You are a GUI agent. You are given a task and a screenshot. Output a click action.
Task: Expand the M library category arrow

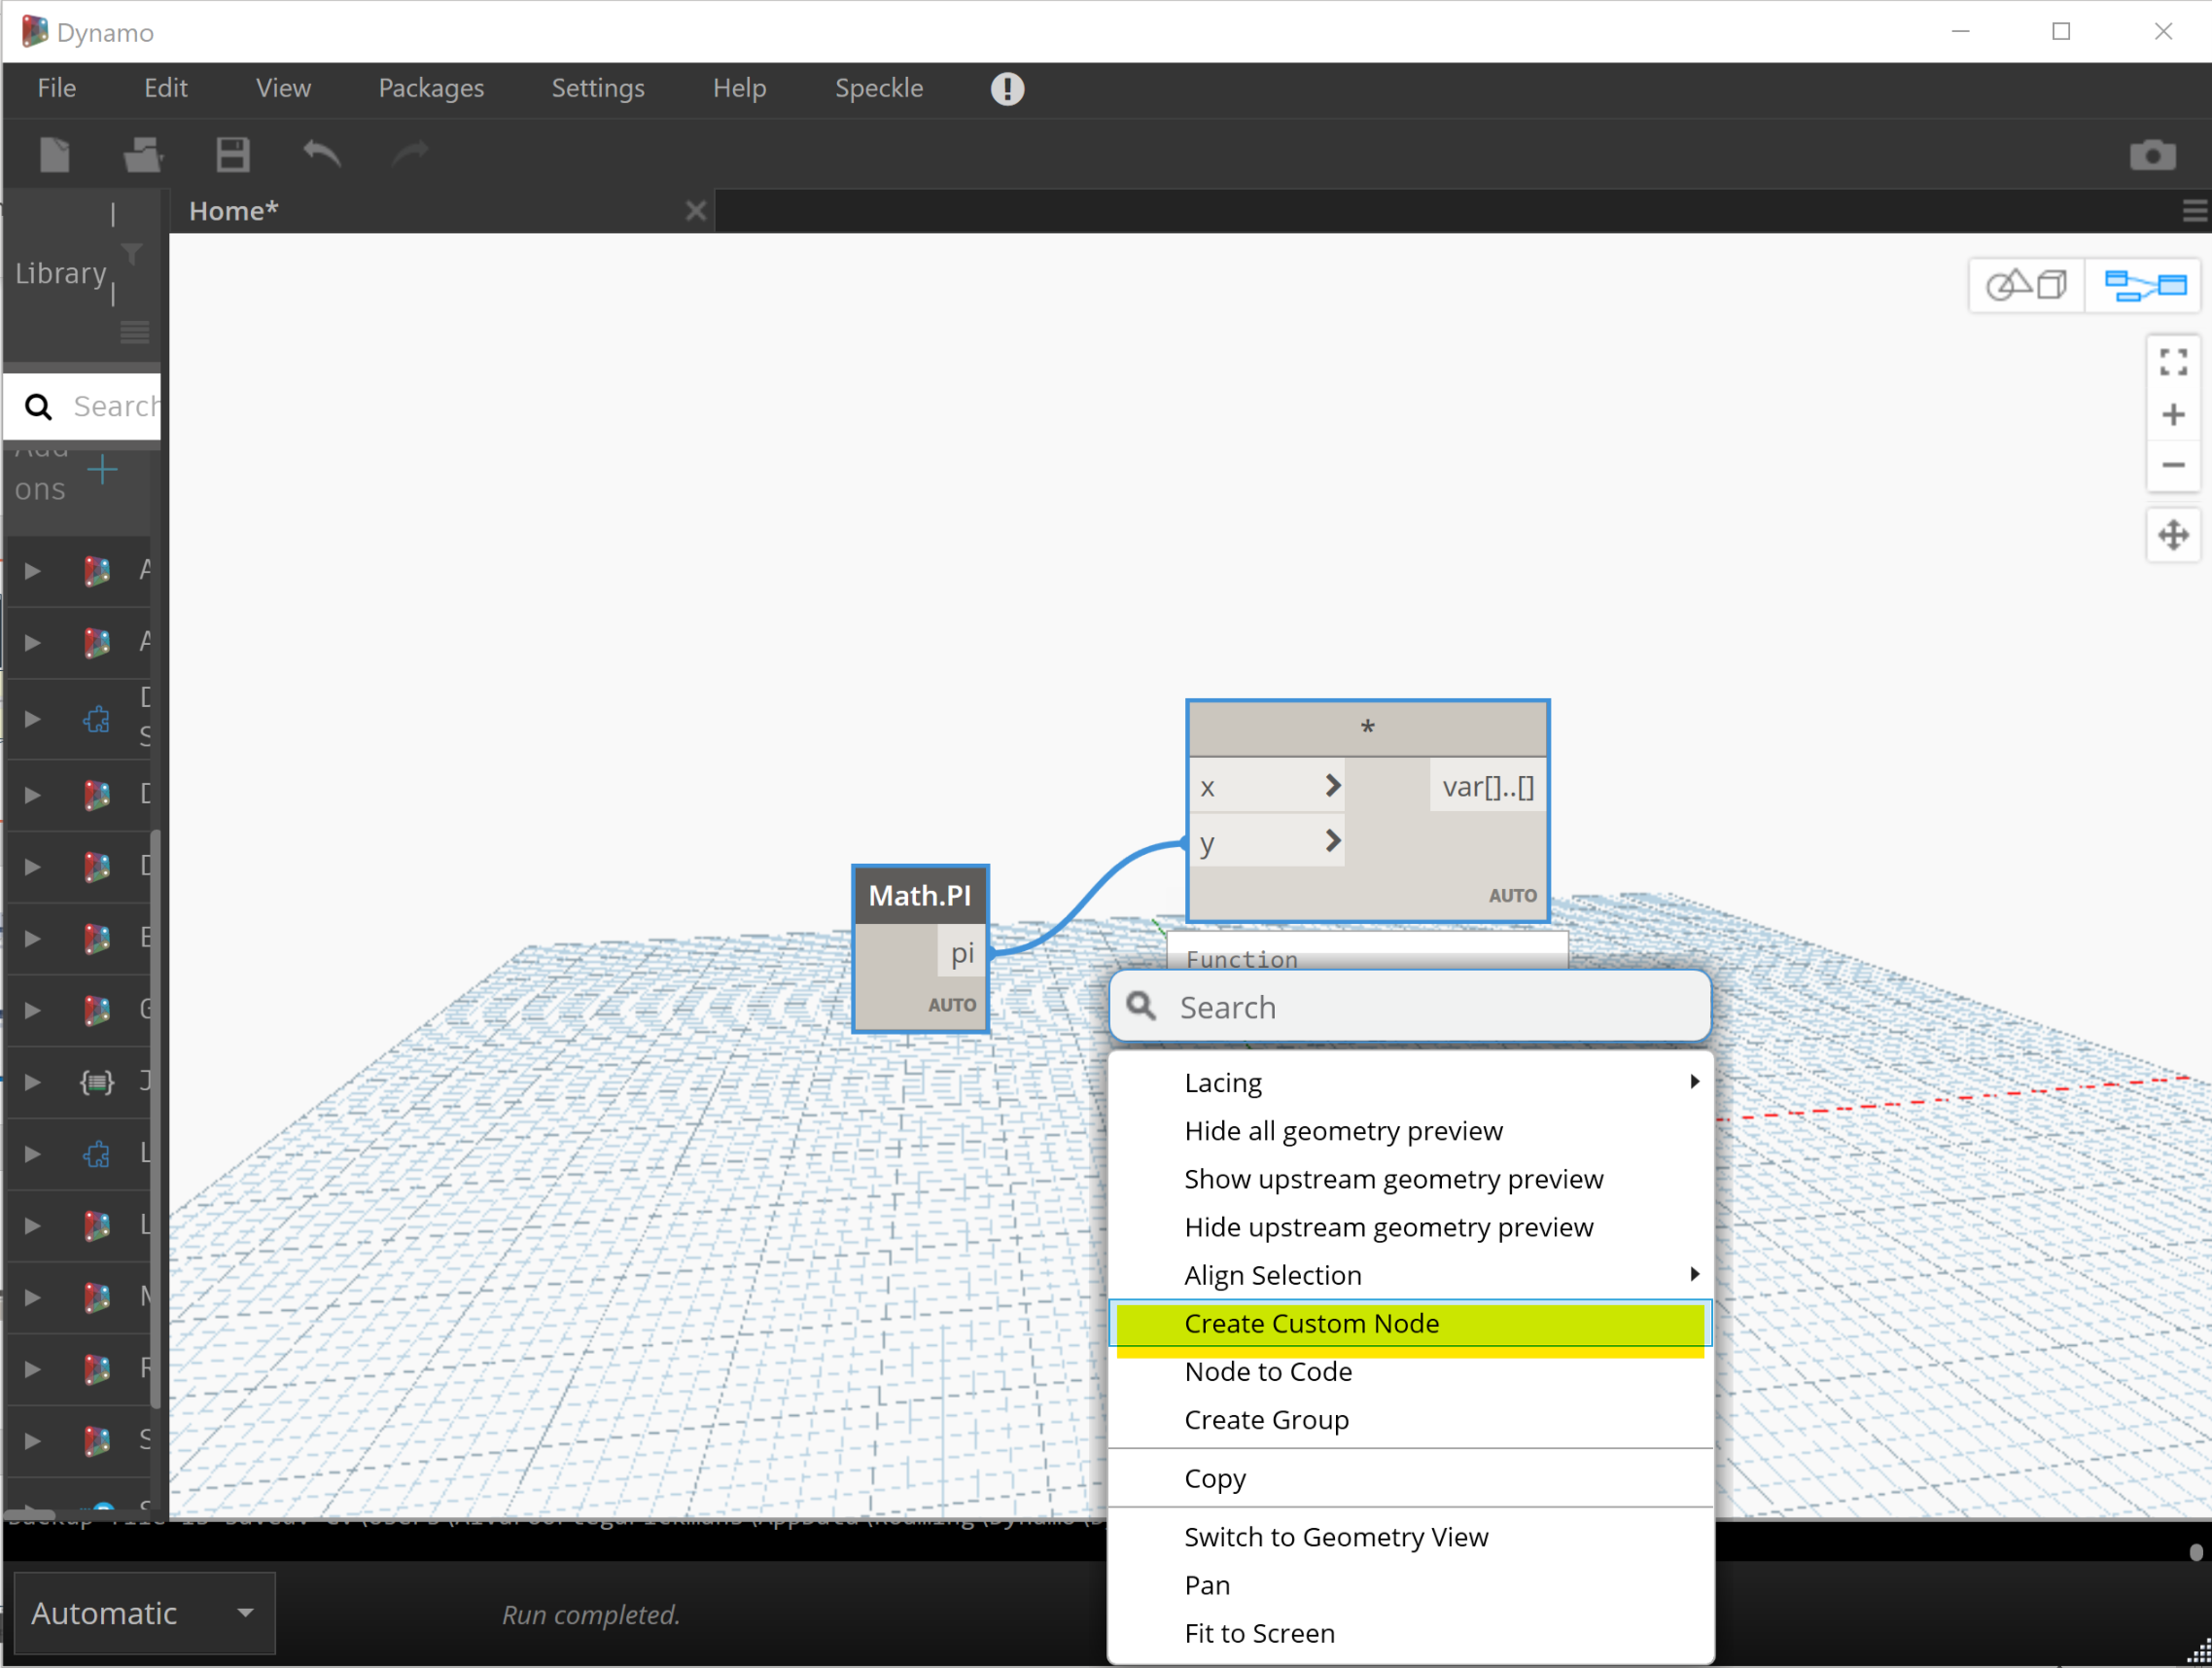click(x=32, y=1297)
